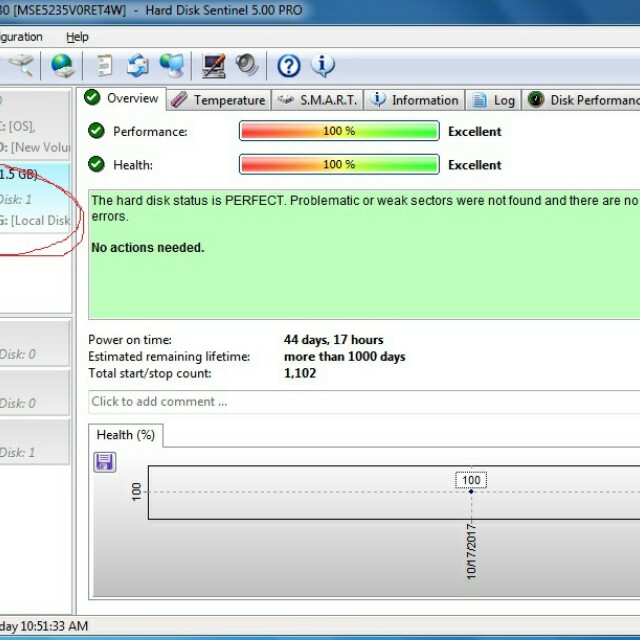640x640 pixels.
Task: Click the Health 100% bar
Action: coord(339,164)
